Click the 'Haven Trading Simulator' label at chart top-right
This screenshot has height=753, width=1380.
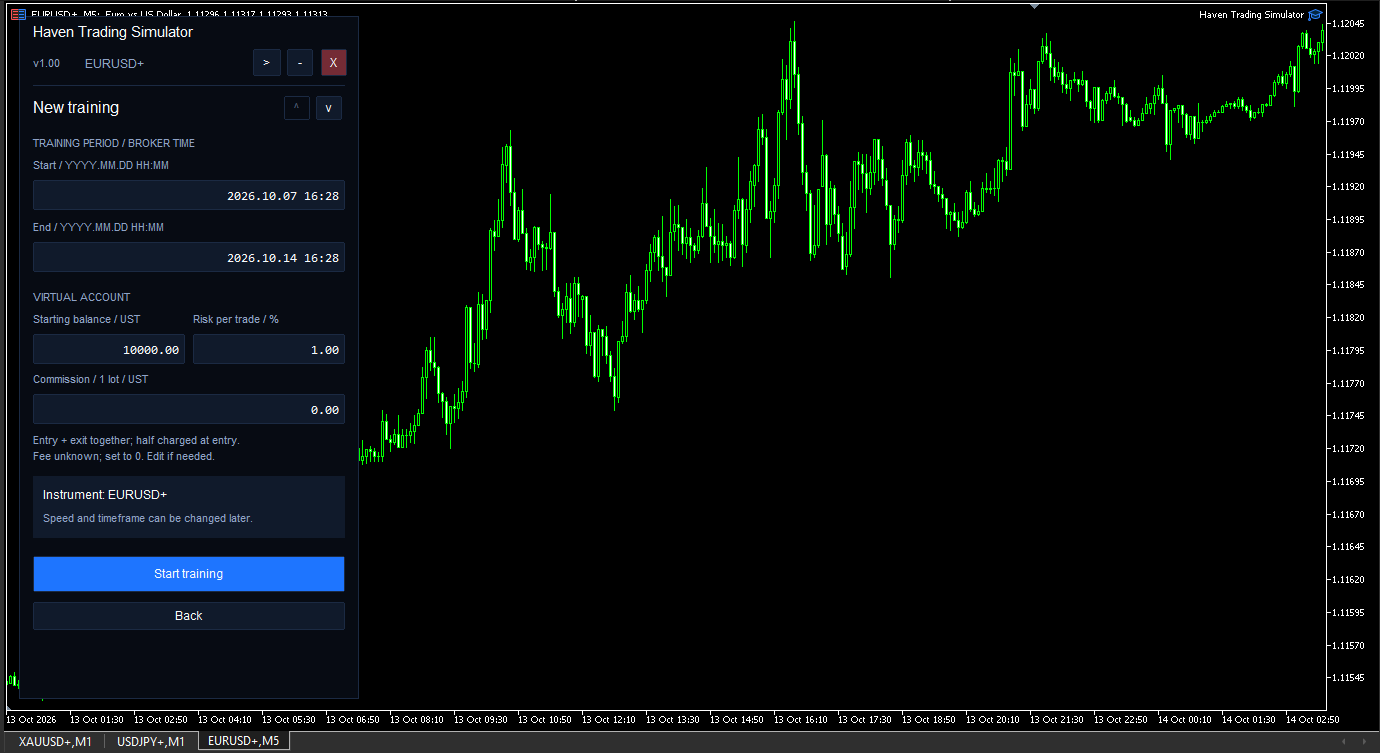pyautogui.click(x=1251, y=15)
